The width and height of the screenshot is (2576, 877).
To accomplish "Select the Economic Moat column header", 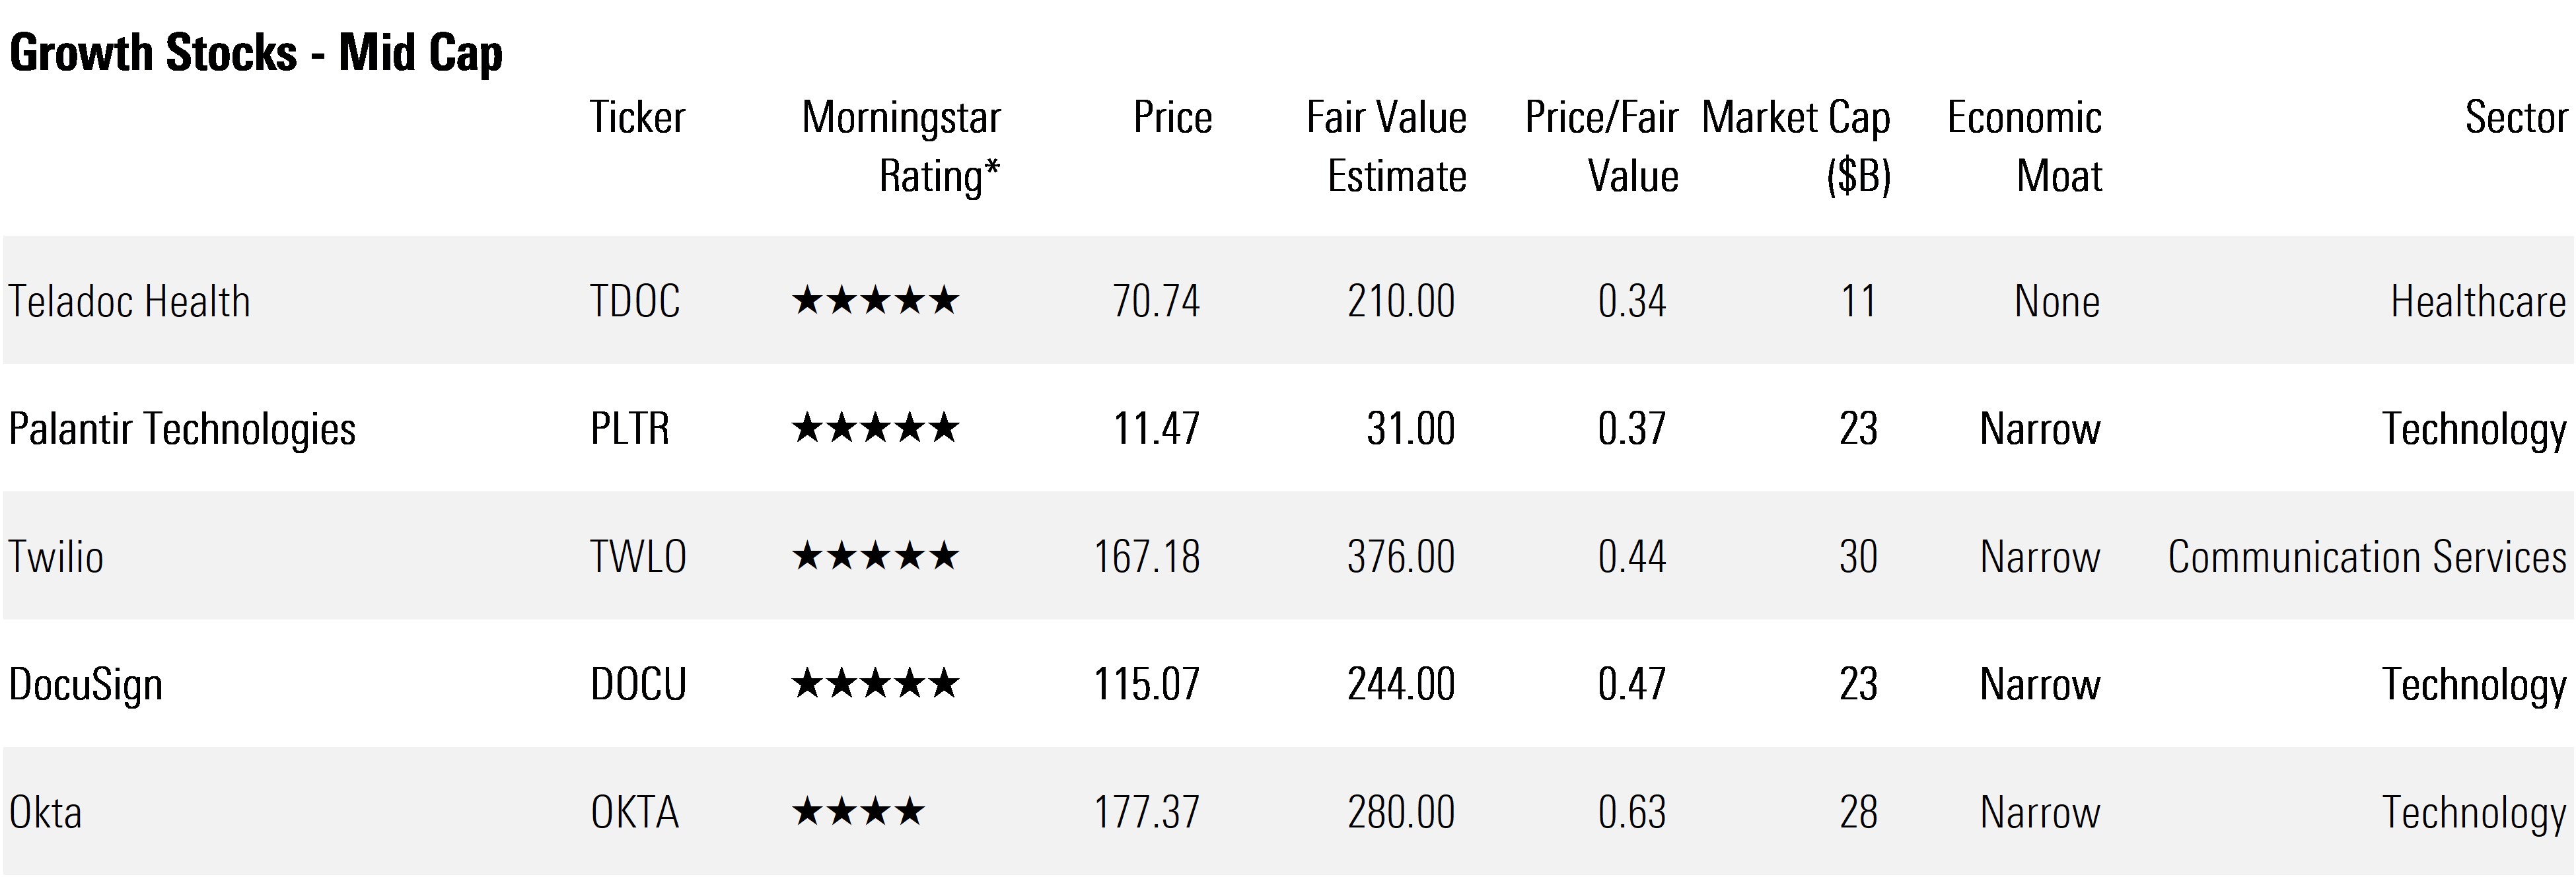I will pyautogui.click(x=2024, y=147).
